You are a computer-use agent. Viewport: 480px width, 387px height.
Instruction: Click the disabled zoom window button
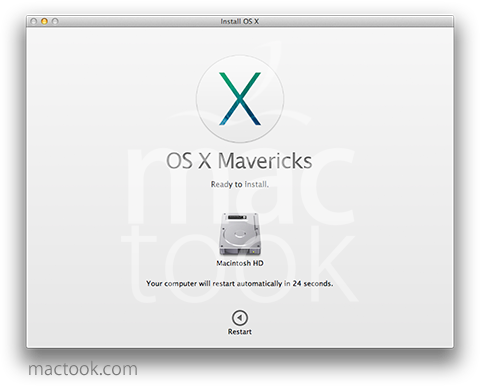pyautogui.click(x=55, y=21)
